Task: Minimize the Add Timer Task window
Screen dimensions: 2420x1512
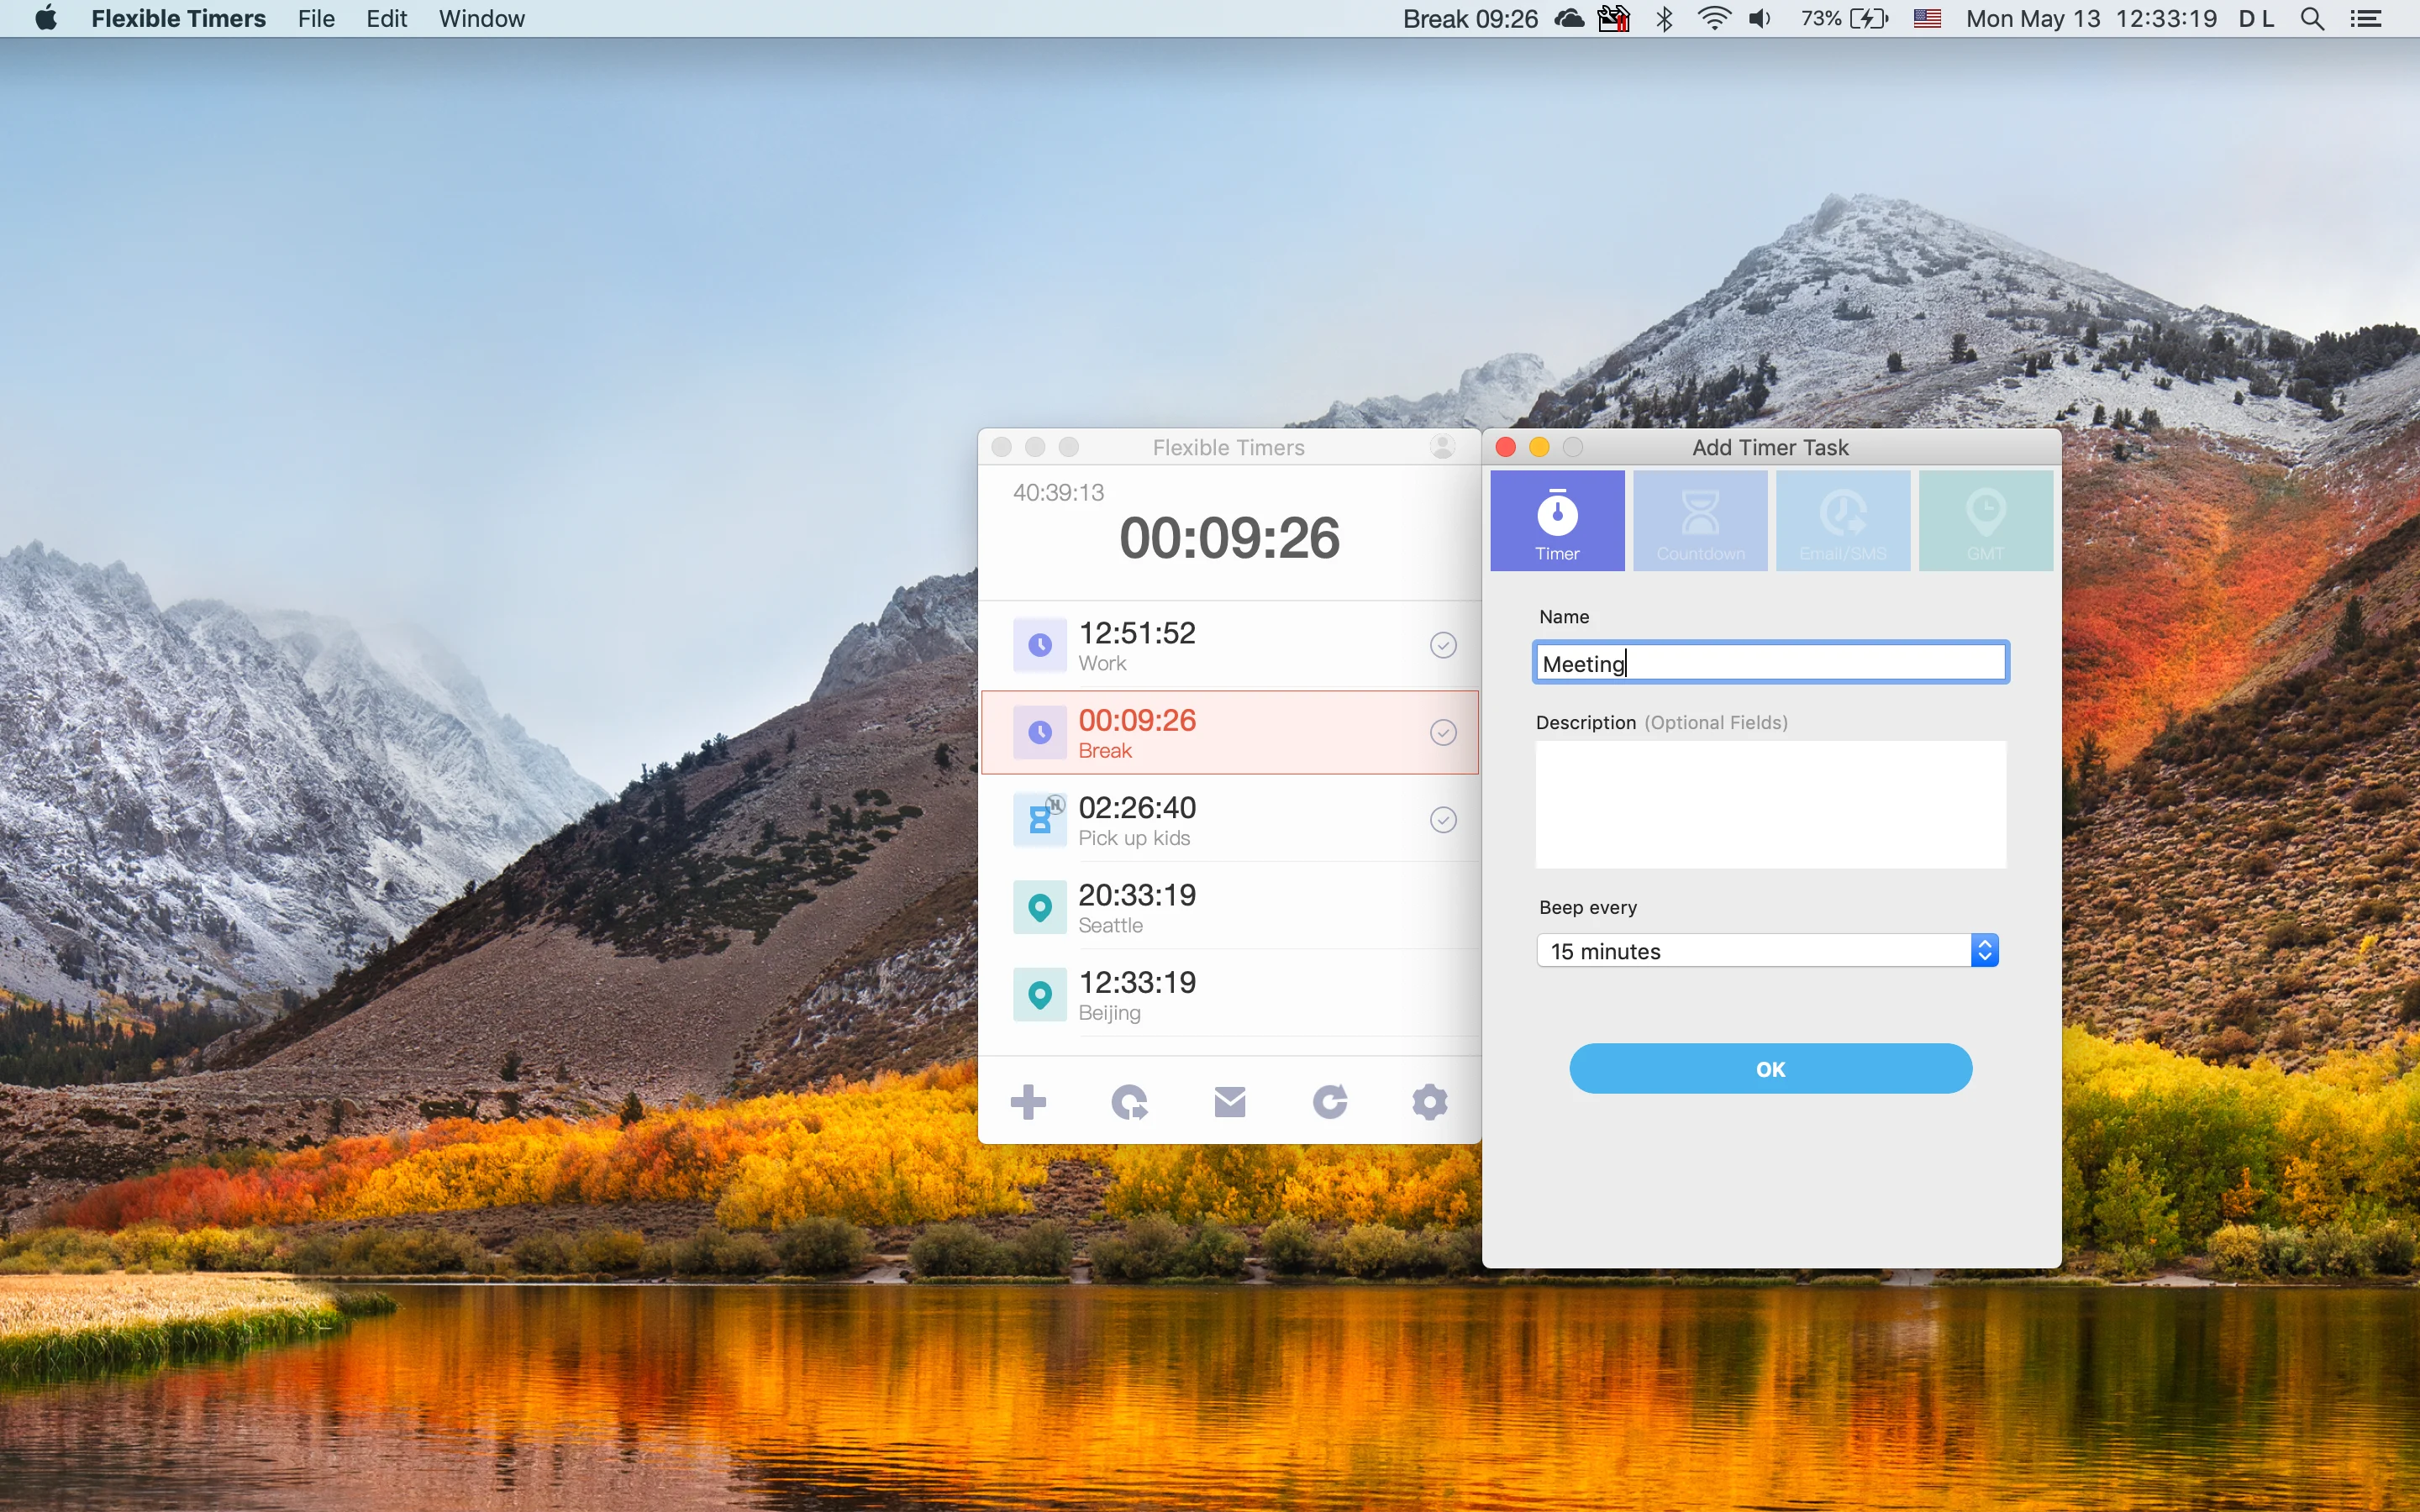Action: point(1539,447)
